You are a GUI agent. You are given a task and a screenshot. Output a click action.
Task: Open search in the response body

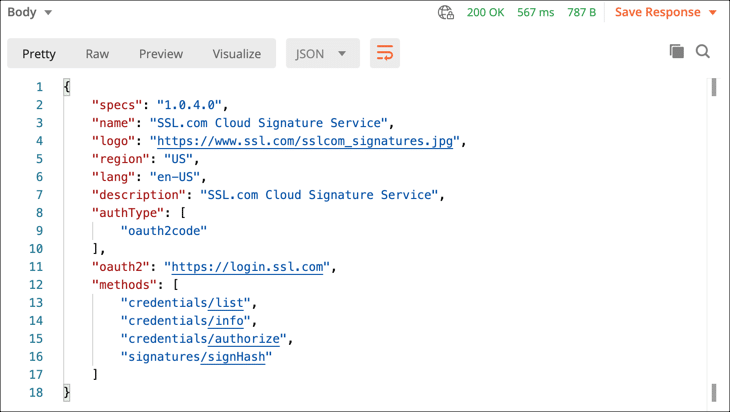click(703, 52)
